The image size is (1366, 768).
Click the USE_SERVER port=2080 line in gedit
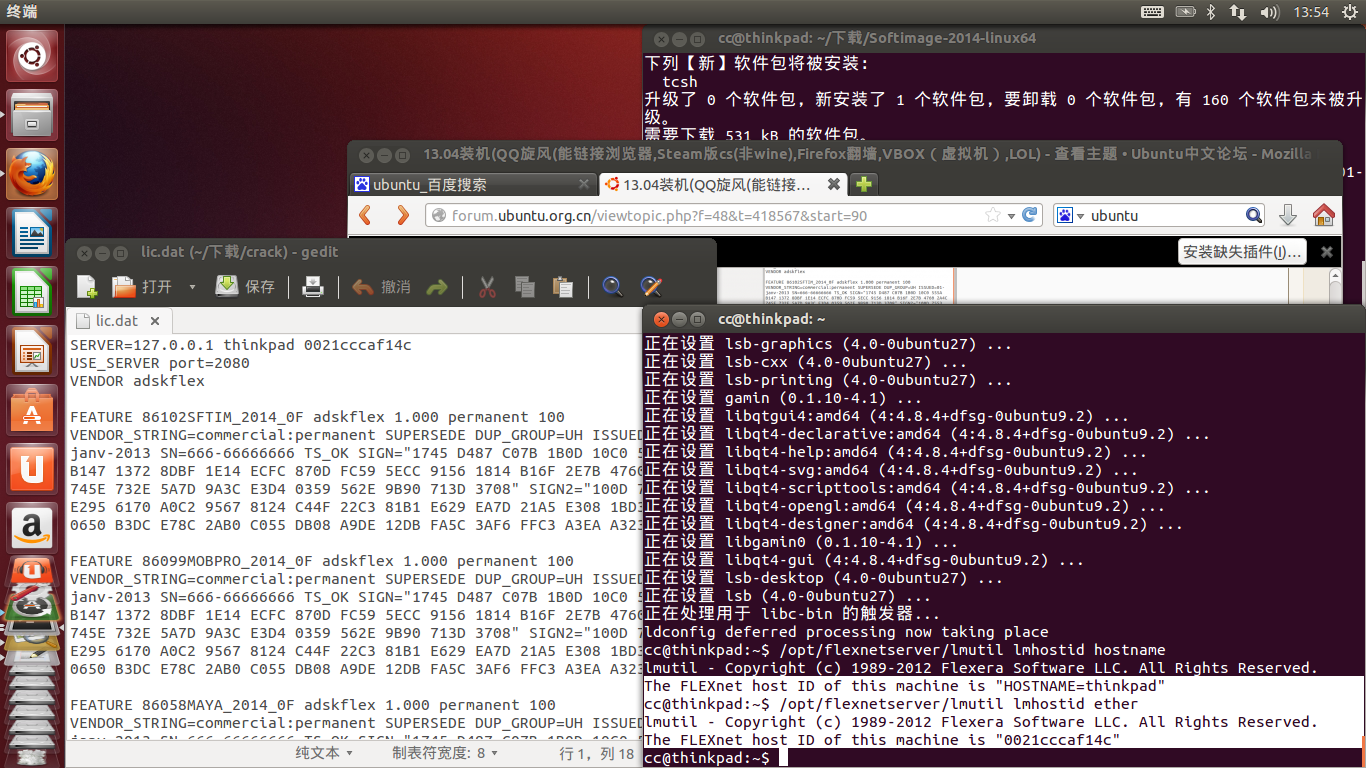click(x=159, y=363)
